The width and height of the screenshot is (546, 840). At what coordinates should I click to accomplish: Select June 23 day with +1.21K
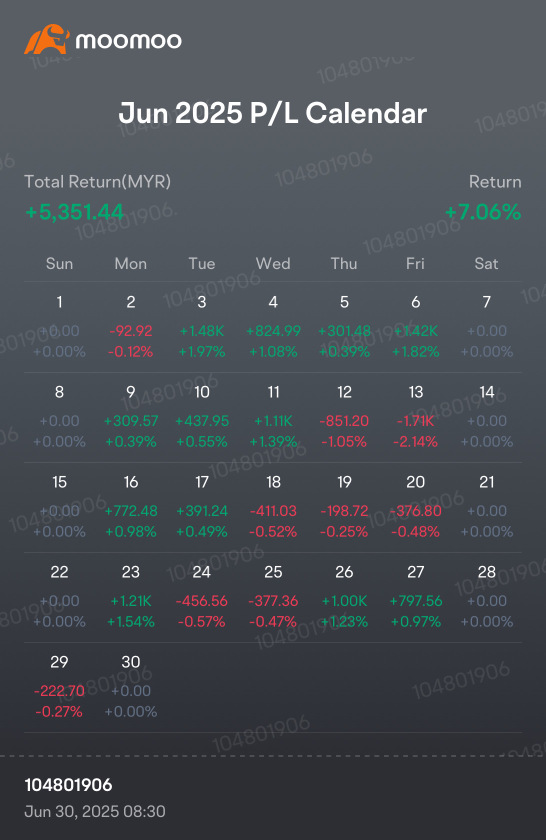131,597
